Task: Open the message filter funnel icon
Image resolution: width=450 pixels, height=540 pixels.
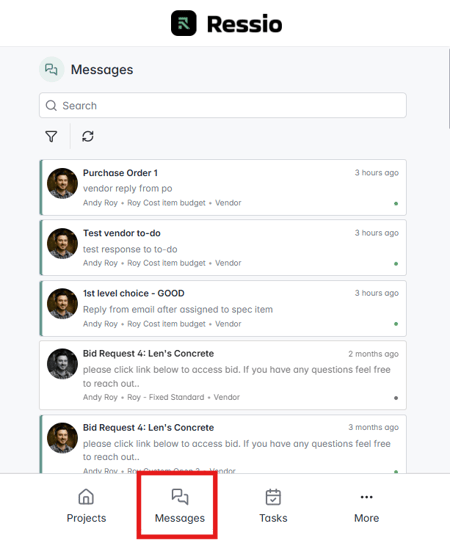Action: coord(51,136)
